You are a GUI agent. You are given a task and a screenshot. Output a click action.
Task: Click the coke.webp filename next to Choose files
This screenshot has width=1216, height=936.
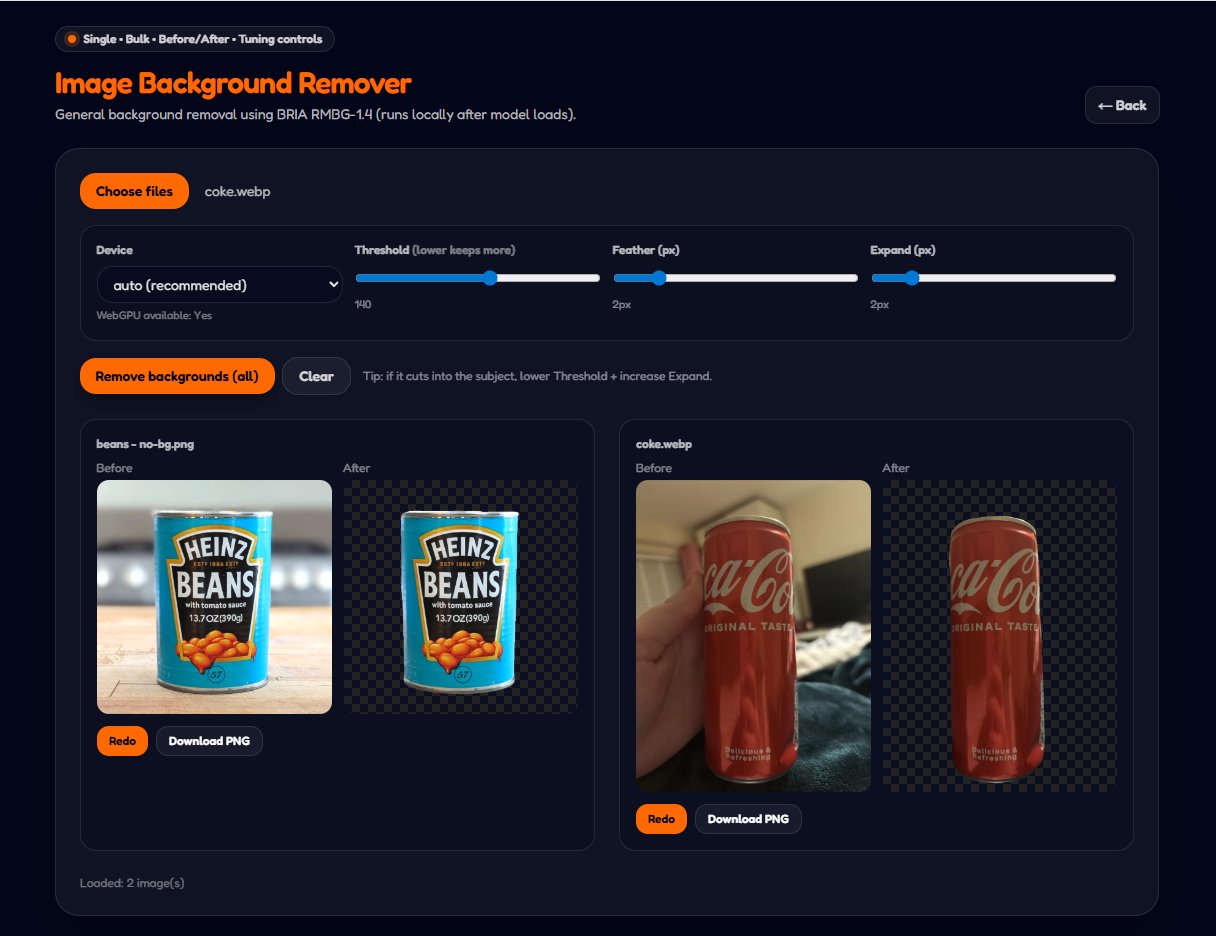coord(237,191)
